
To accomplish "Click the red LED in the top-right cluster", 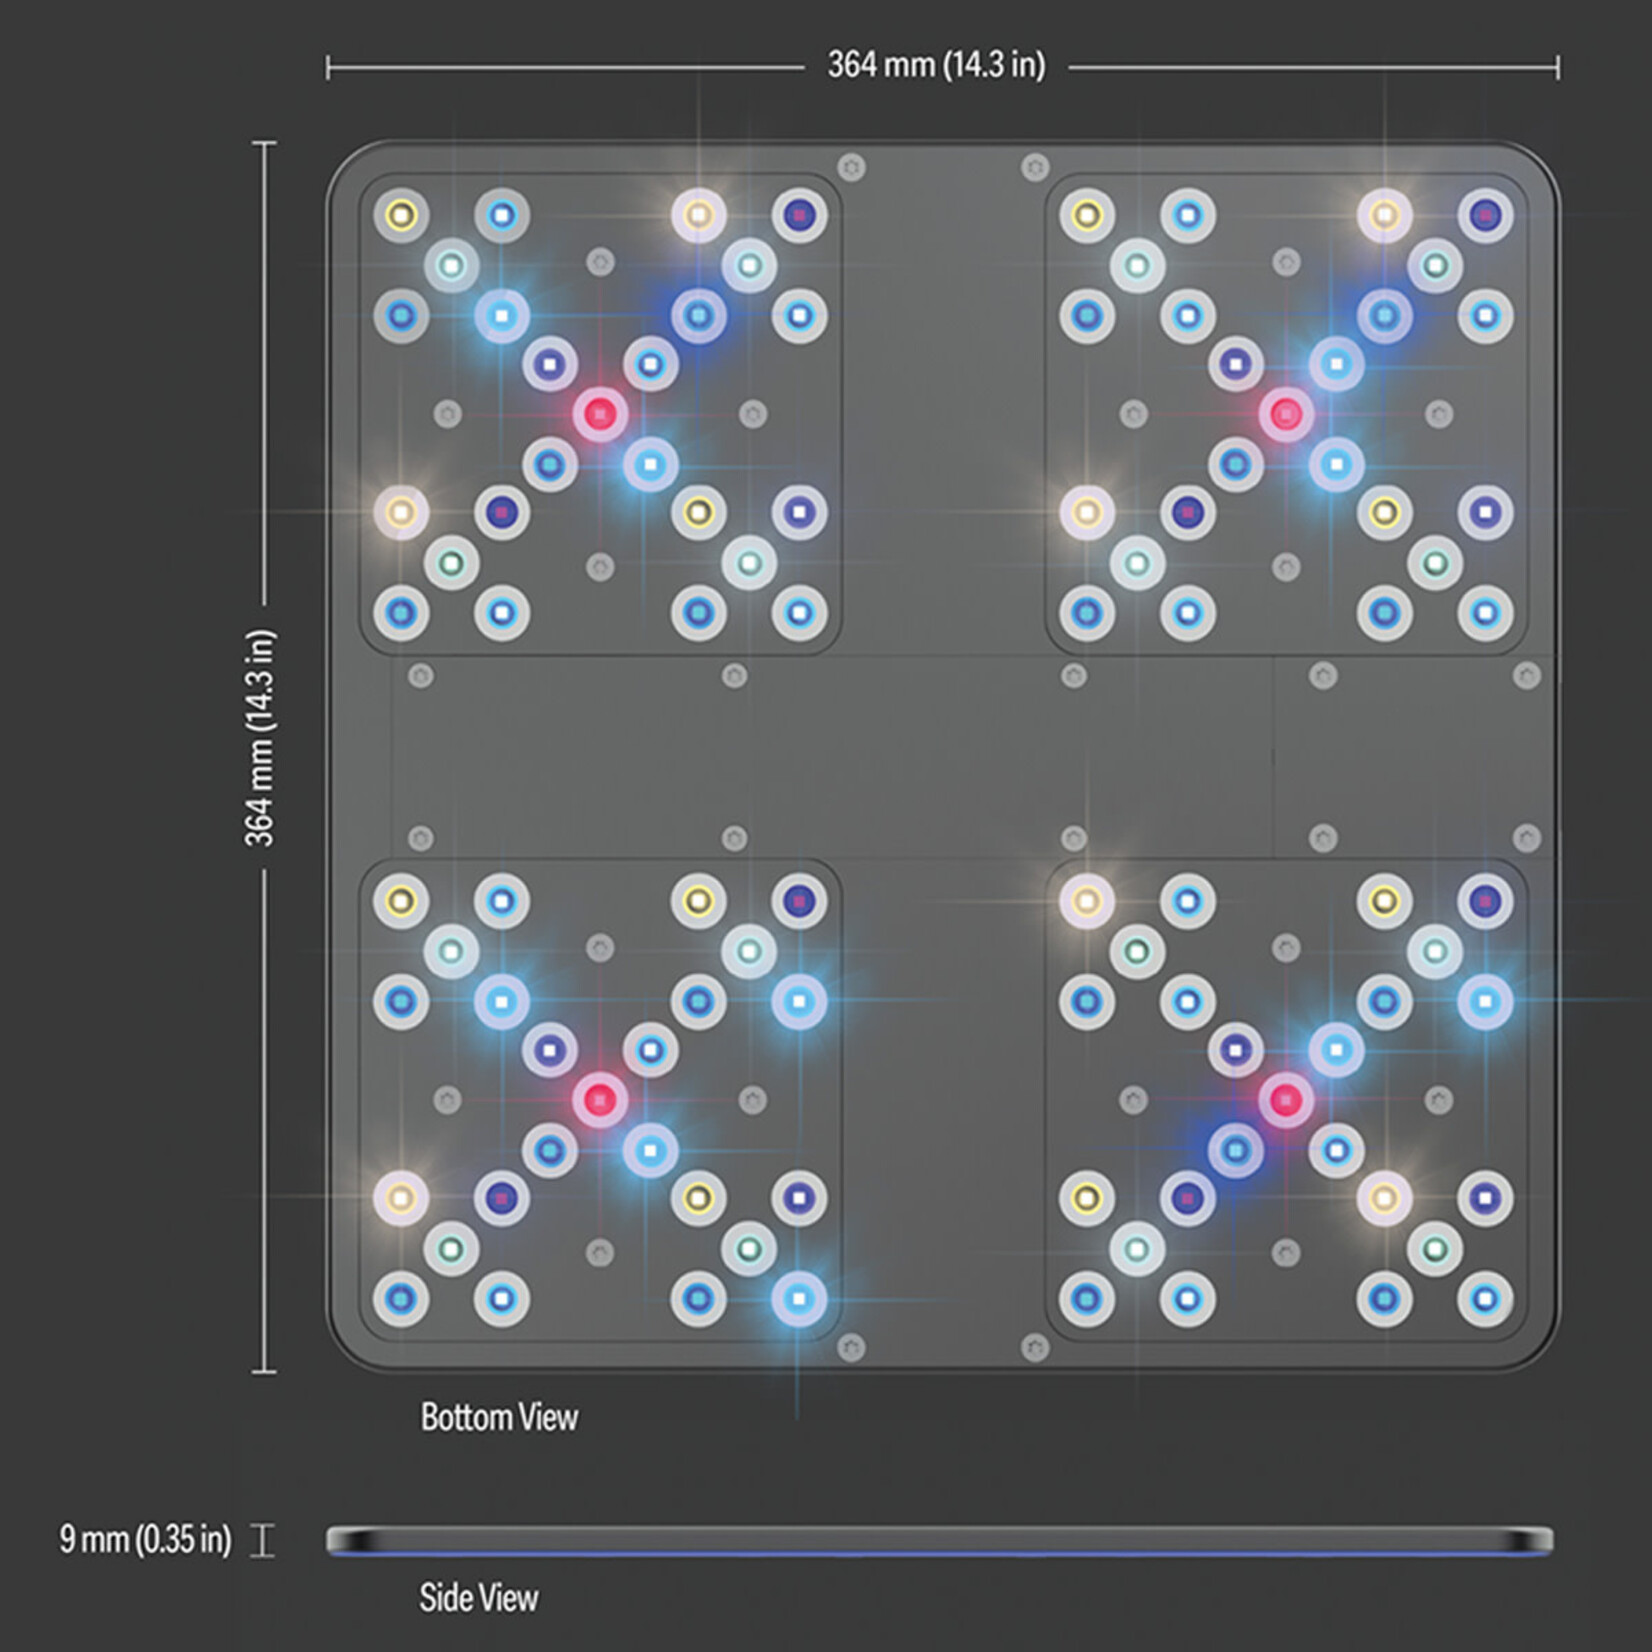I will pos(1286,413).
